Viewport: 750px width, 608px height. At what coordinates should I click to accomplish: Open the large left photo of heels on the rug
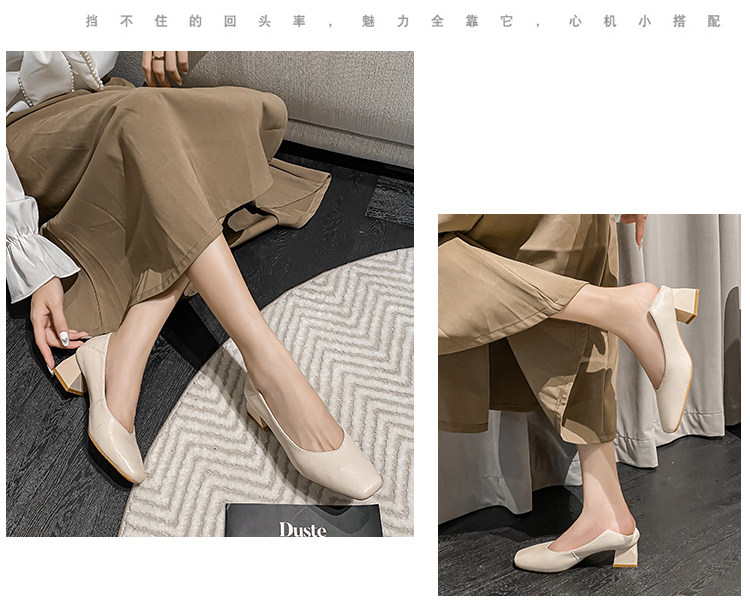pos(210,294)
